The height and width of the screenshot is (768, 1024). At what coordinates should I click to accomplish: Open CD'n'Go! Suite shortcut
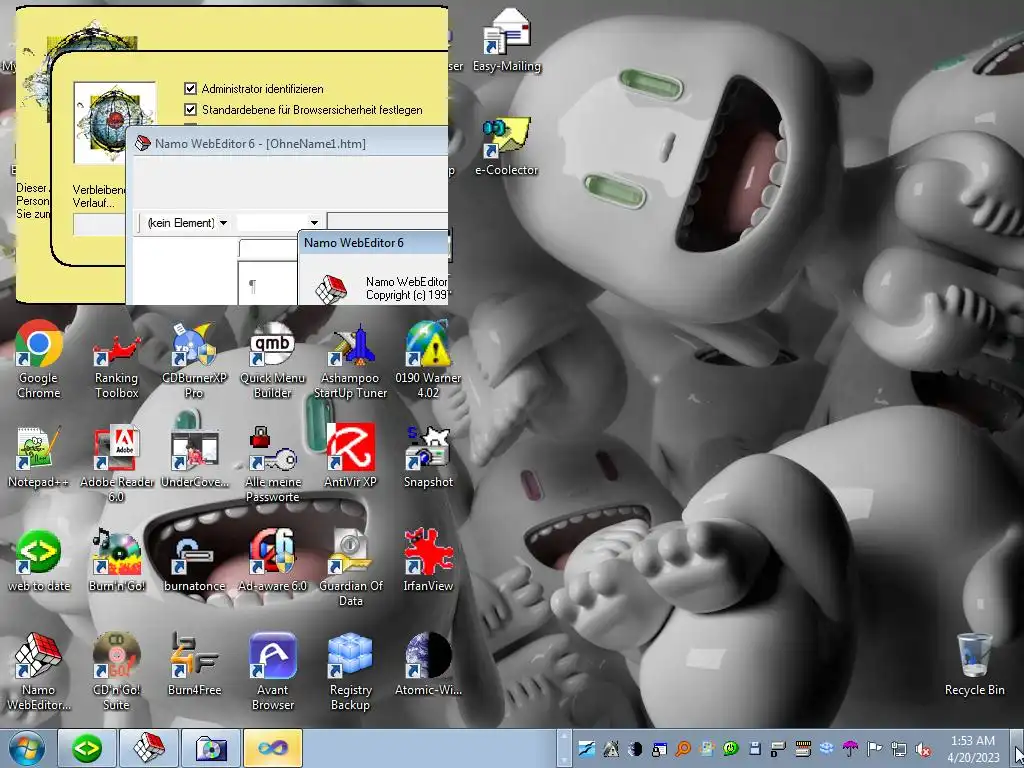(116, 671)
